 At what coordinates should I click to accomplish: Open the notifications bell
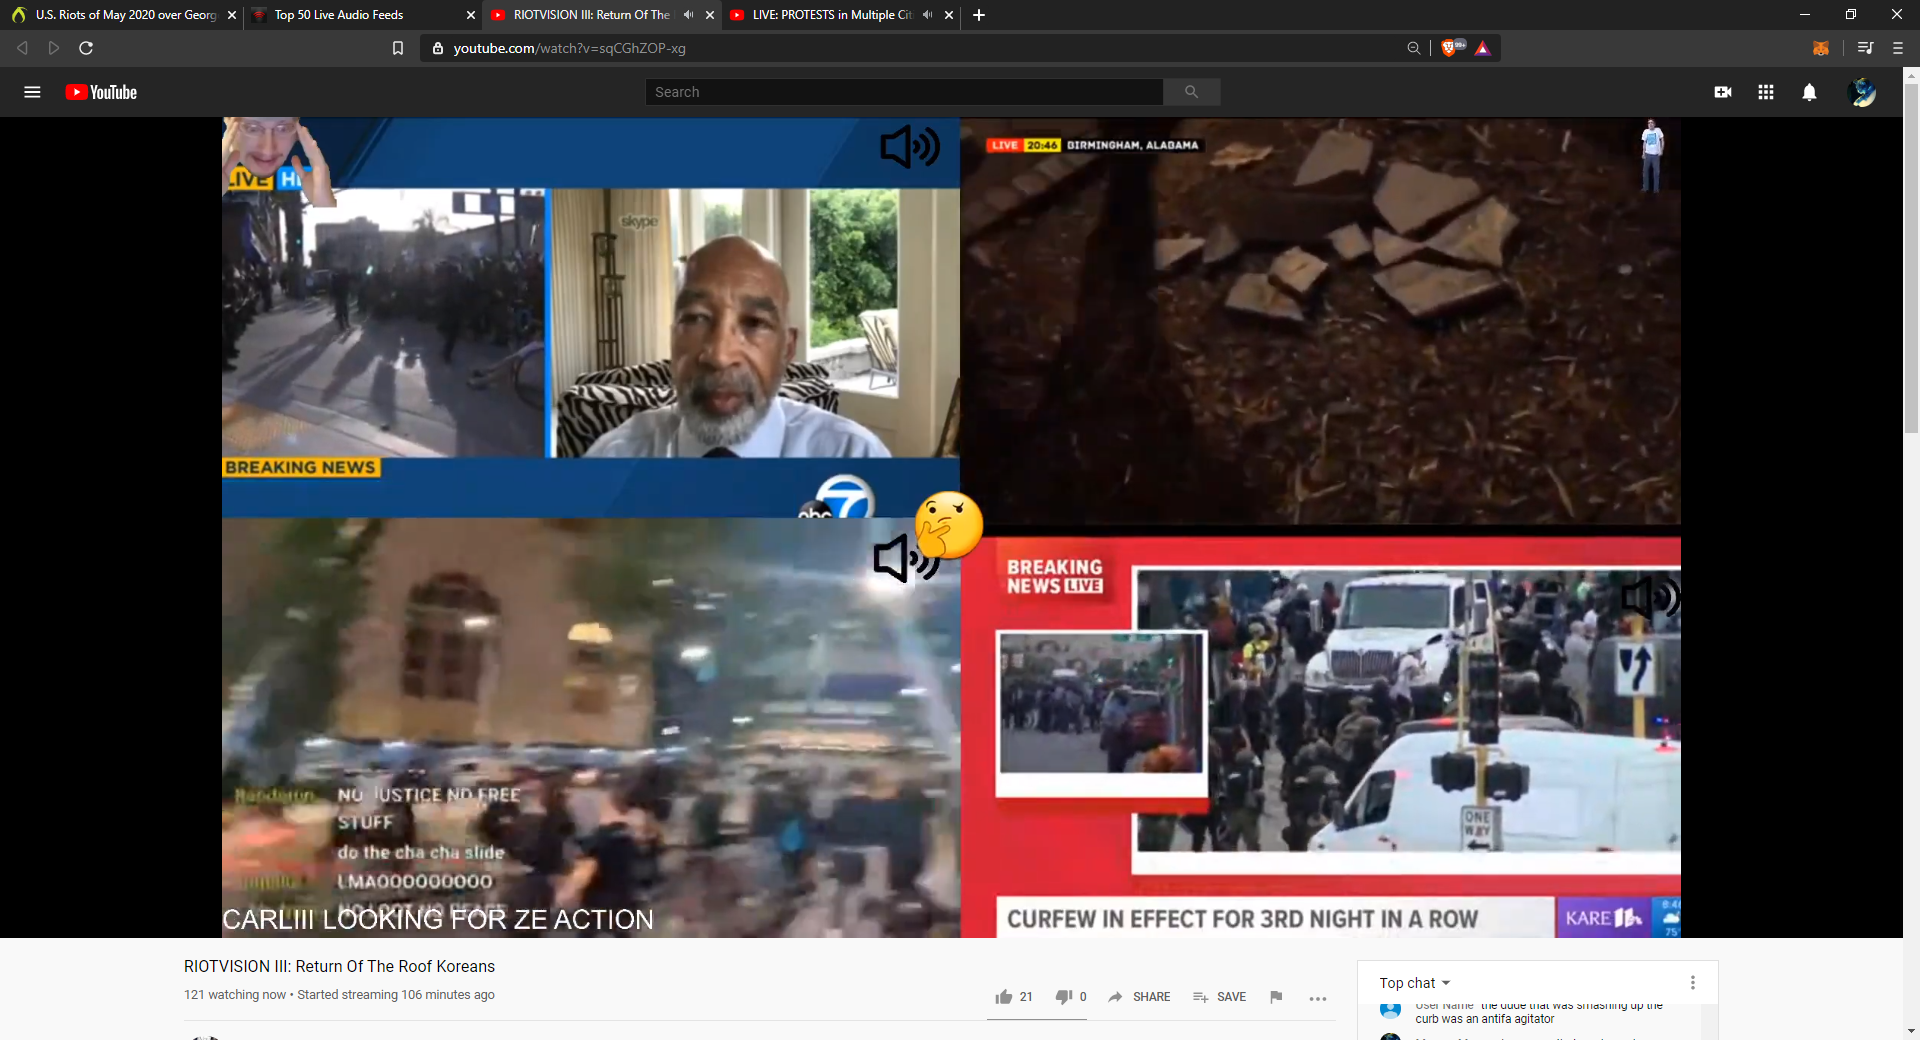[1809, 92]
